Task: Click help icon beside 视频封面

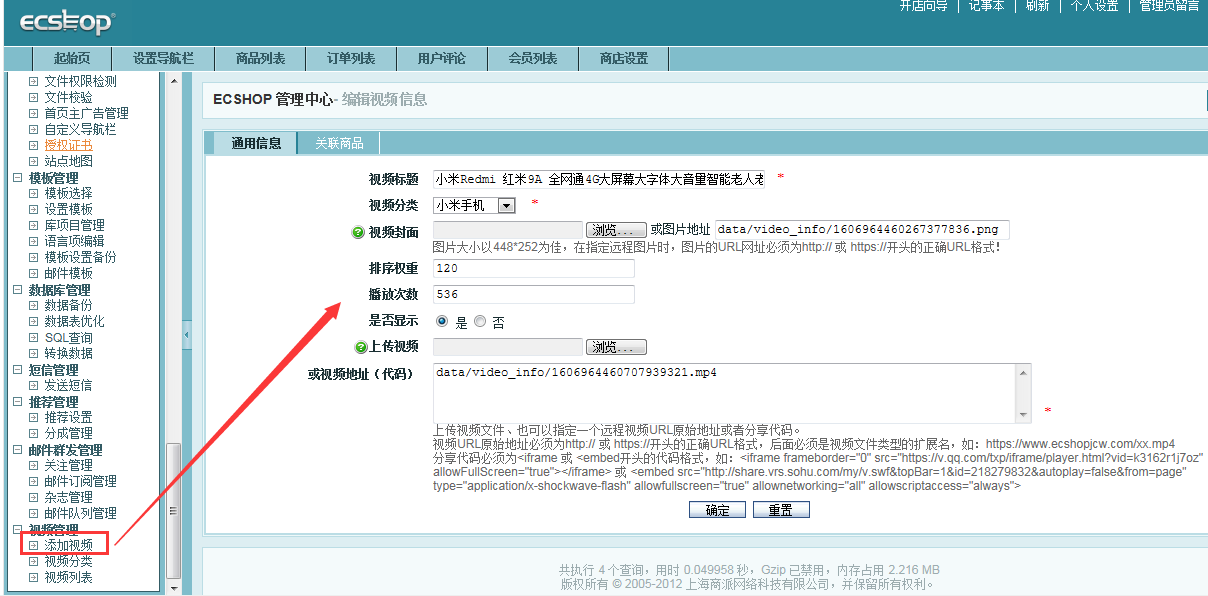Action: click(x=359, y=233)
